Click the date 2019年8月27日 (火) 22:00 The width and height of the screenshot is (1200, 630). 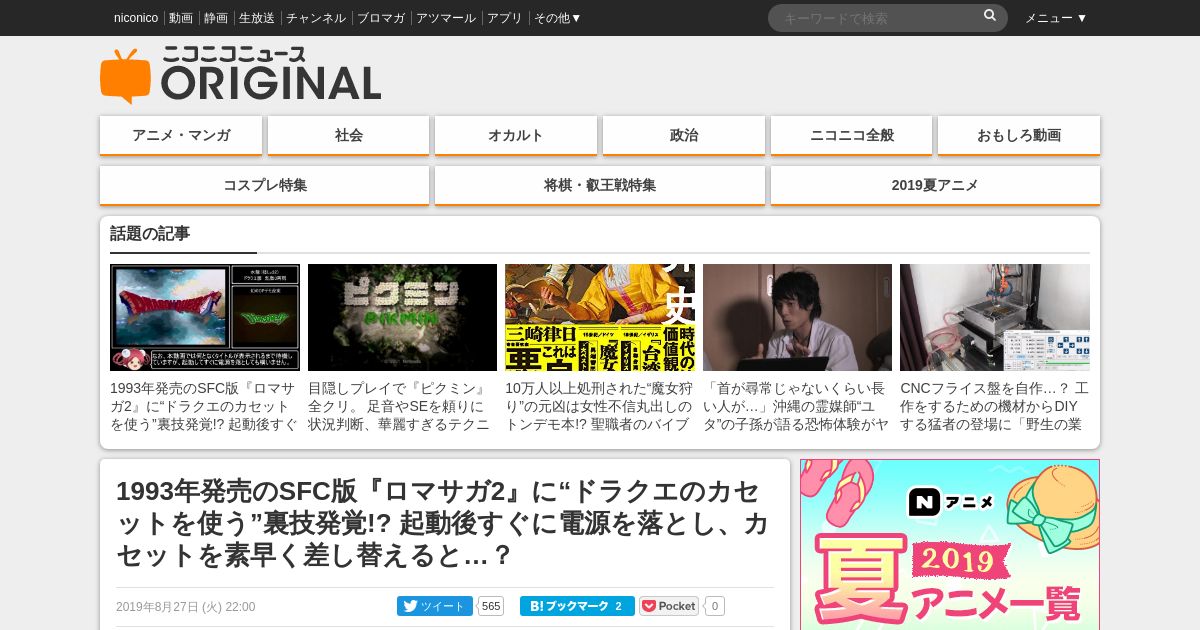click(x=185, y=607)
